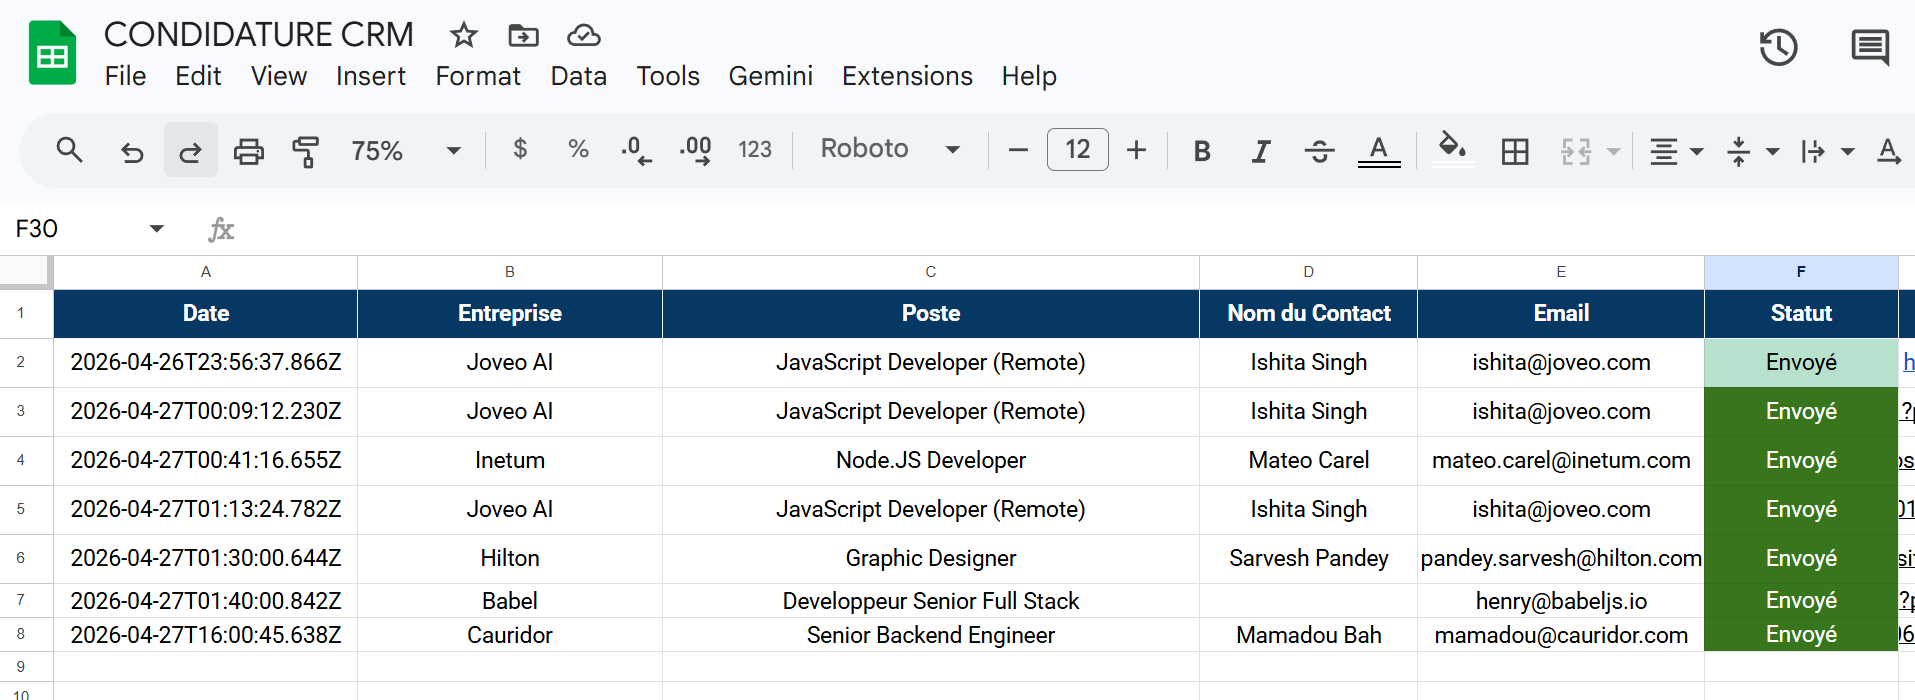
Task: Format as currency dollar sign
Action: pos(520,149)
